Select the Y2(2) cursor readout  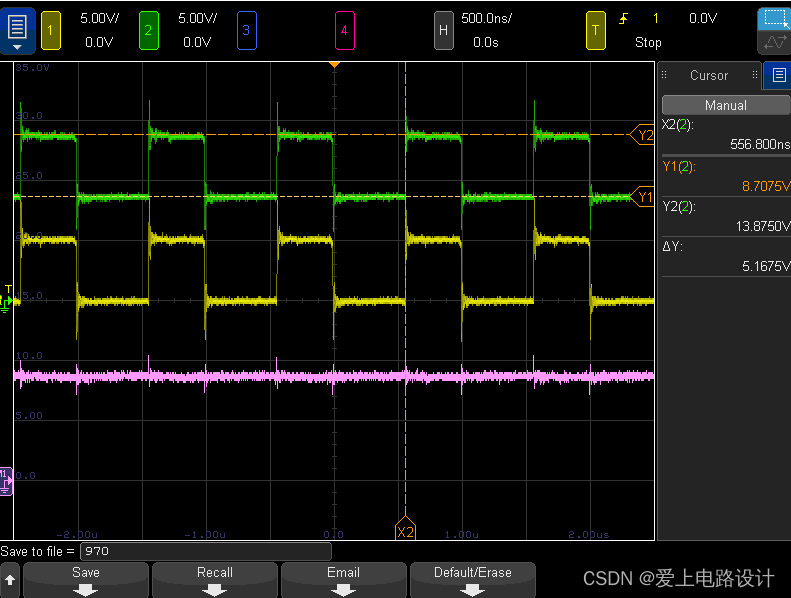pyautogui.click(x=725, y=216)
